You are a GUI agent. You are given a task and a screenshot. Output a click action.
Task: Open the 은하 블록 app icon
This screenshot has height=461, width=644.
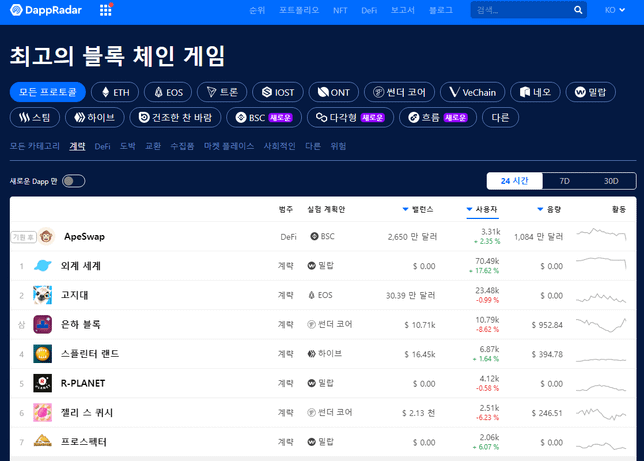click(42, 325)
